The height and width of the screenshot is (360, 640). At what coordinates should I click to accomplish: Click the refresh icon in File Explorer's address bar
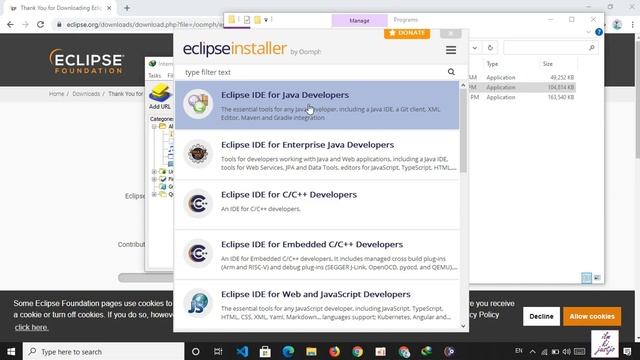(x=490, y=48)
